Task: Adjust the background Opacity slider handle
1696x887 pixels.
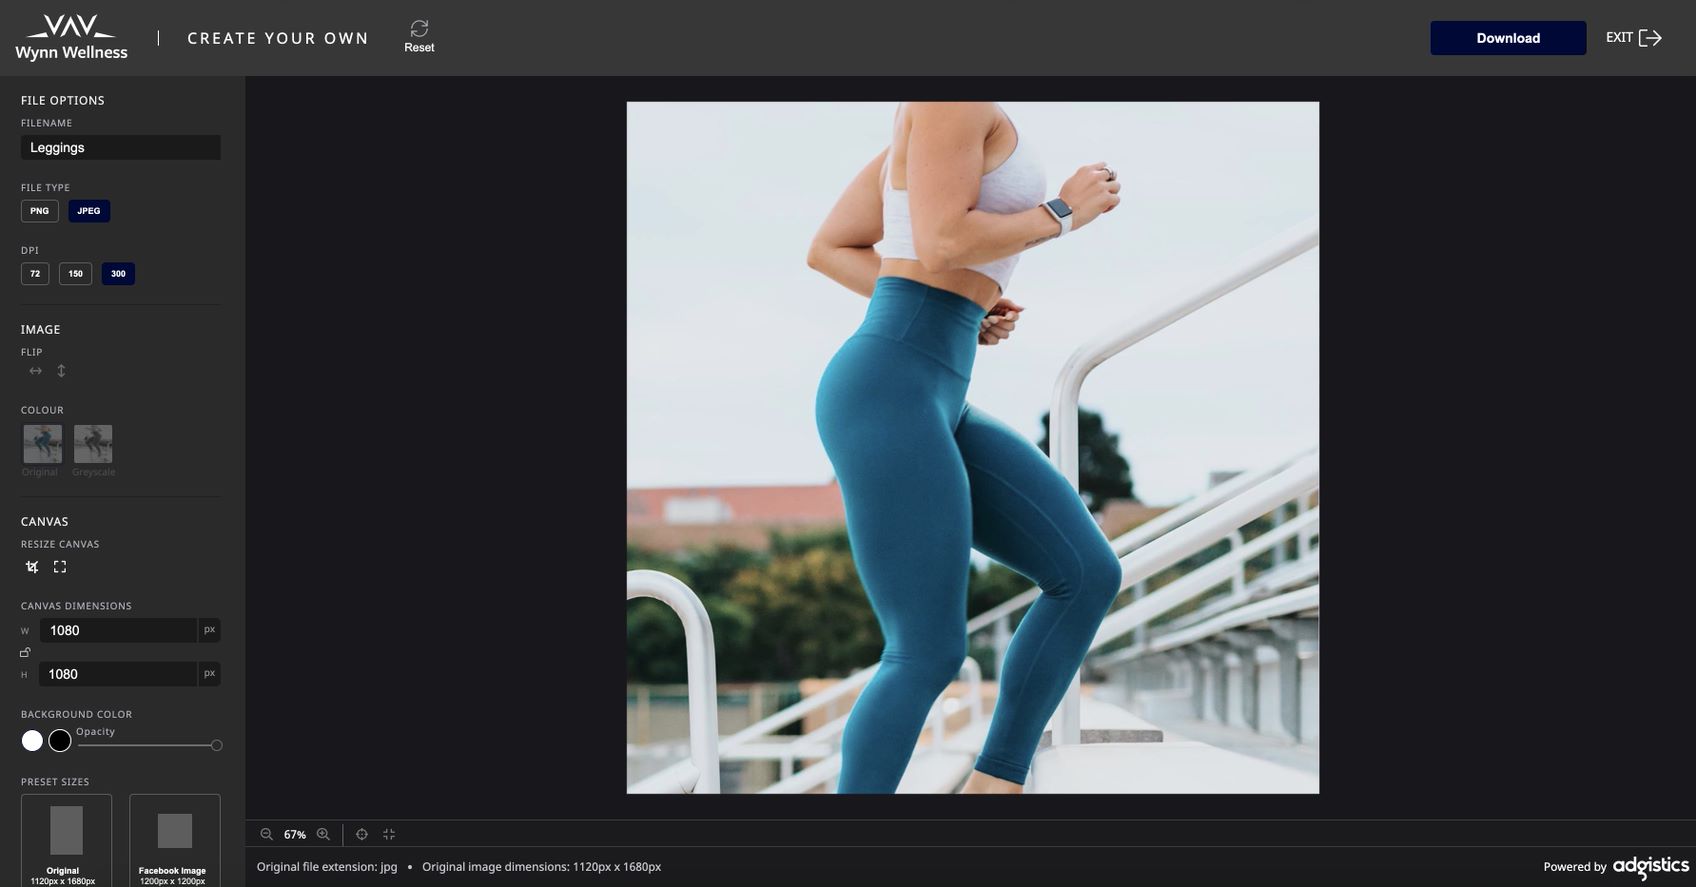Action: 216,745
